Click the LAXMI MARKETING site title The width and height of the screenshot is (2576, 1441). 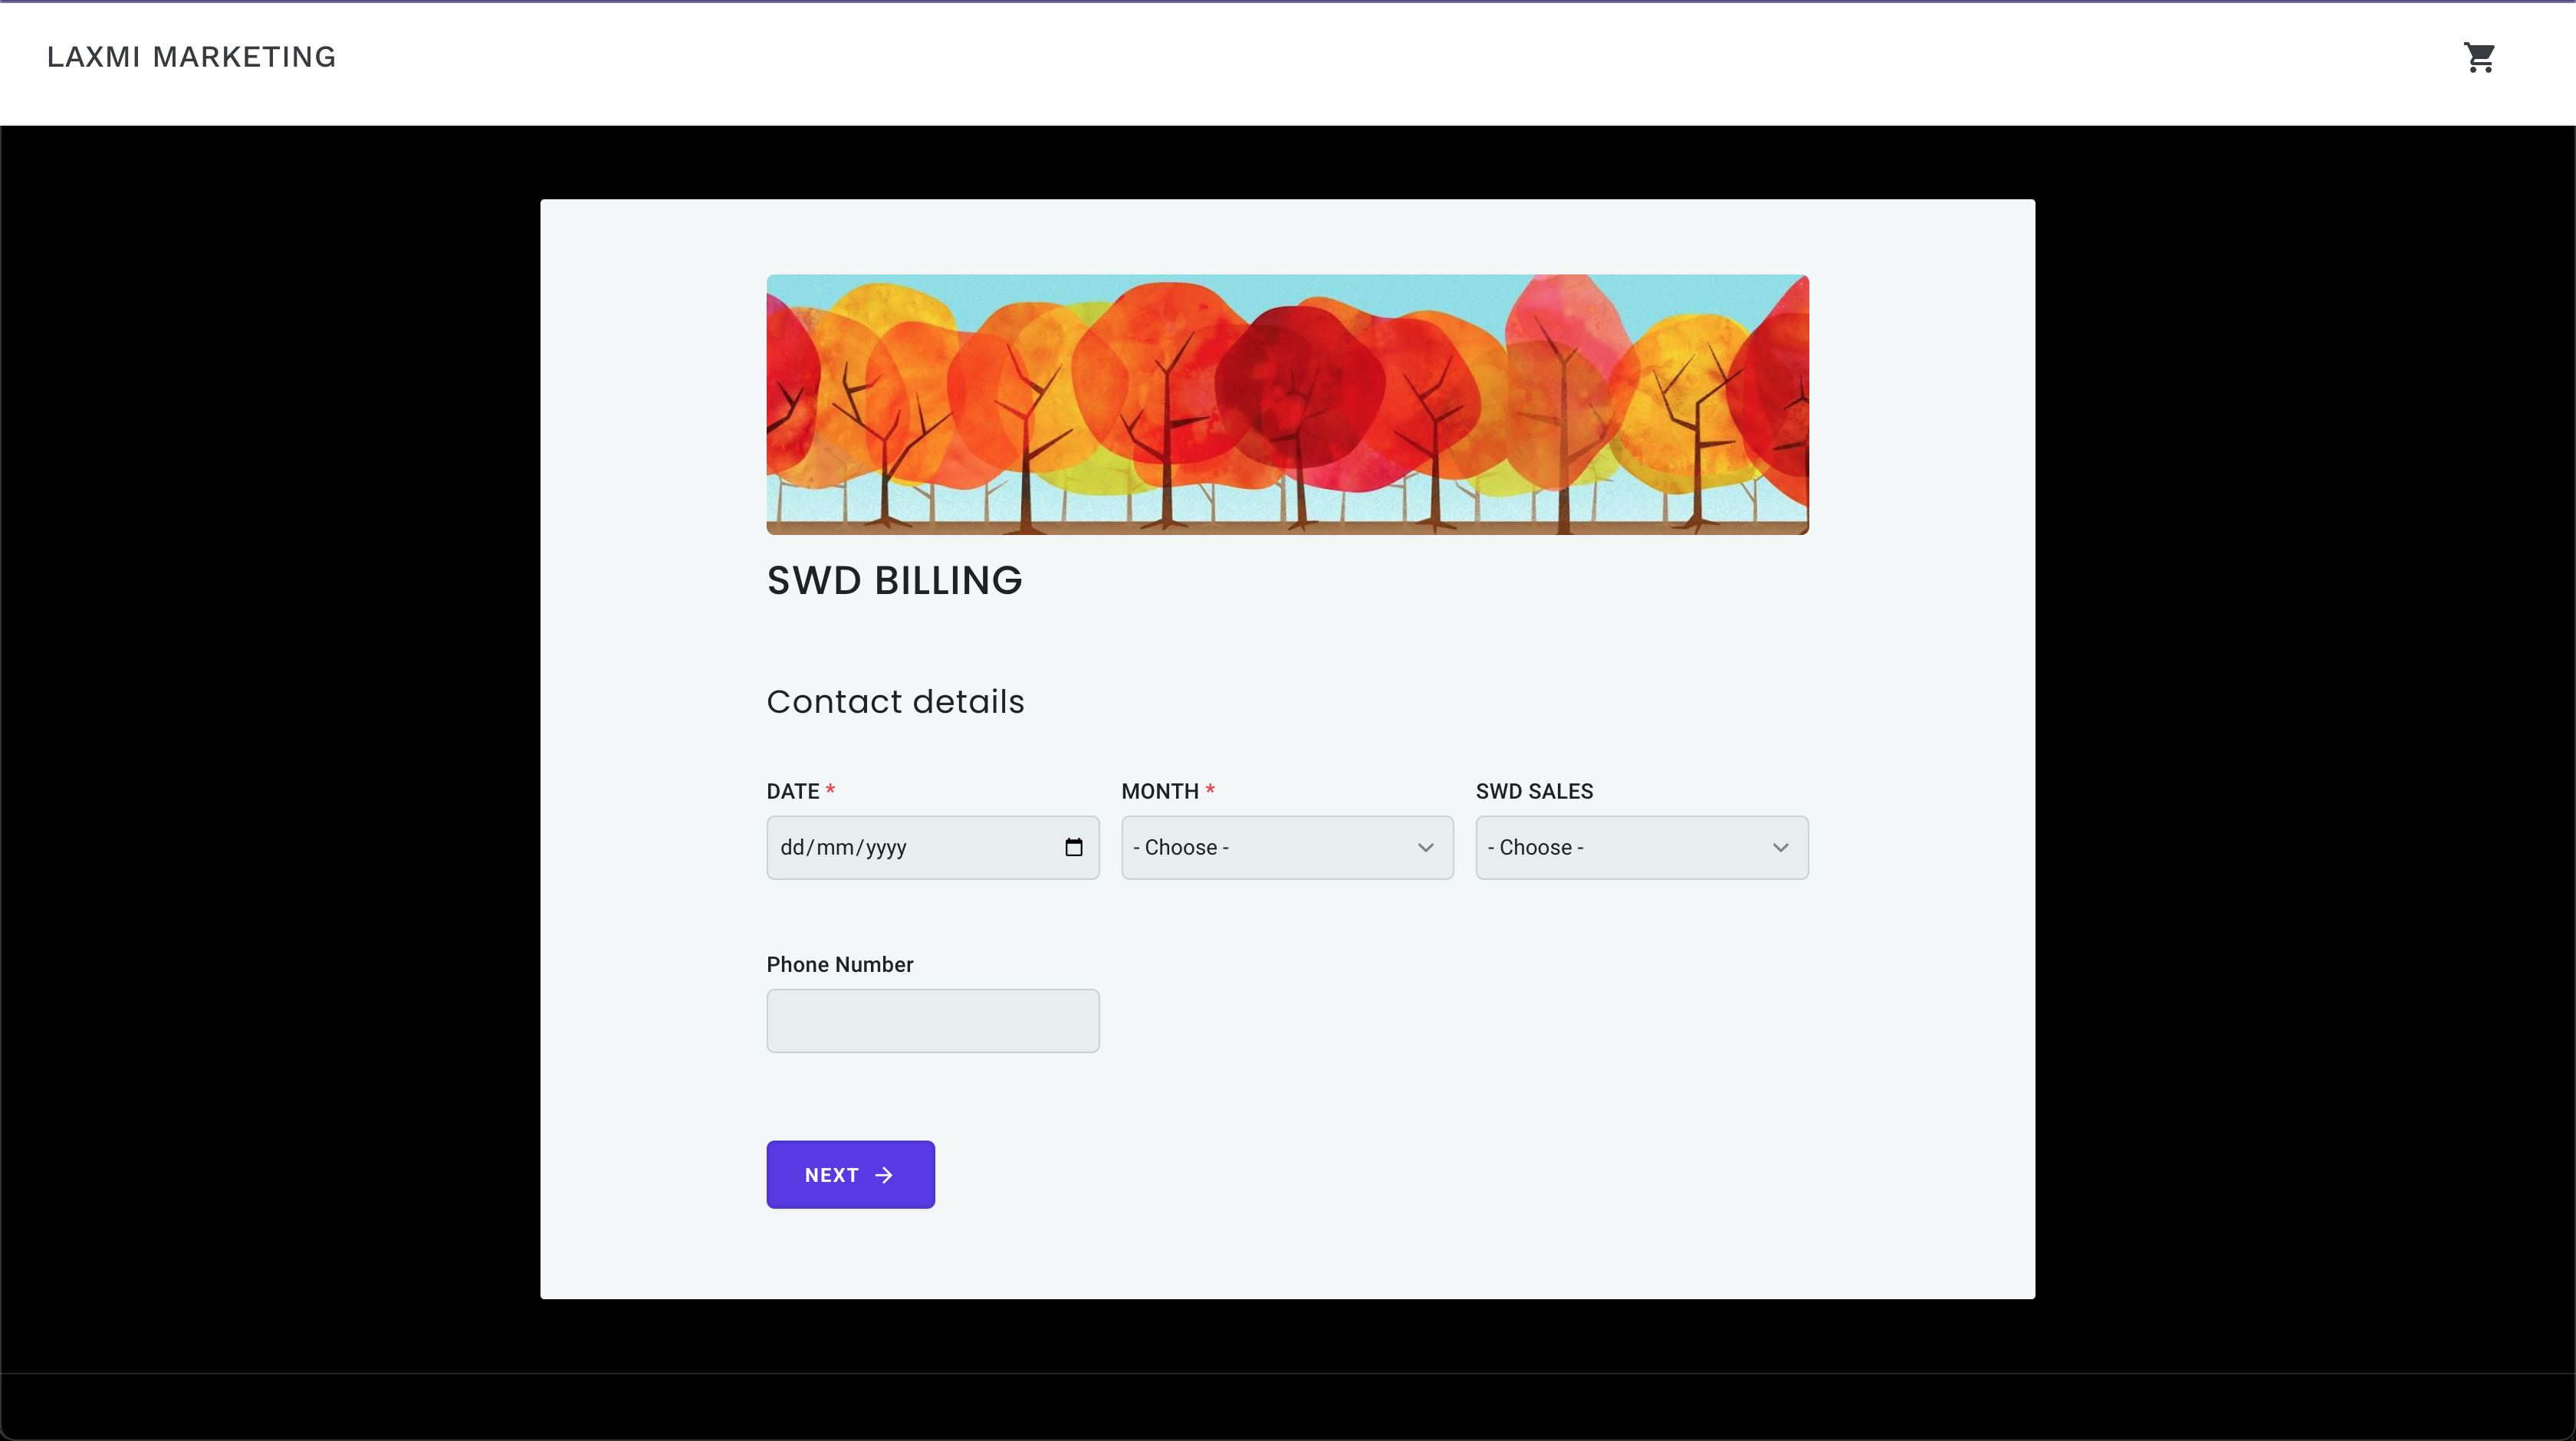[x=191, y=57]
